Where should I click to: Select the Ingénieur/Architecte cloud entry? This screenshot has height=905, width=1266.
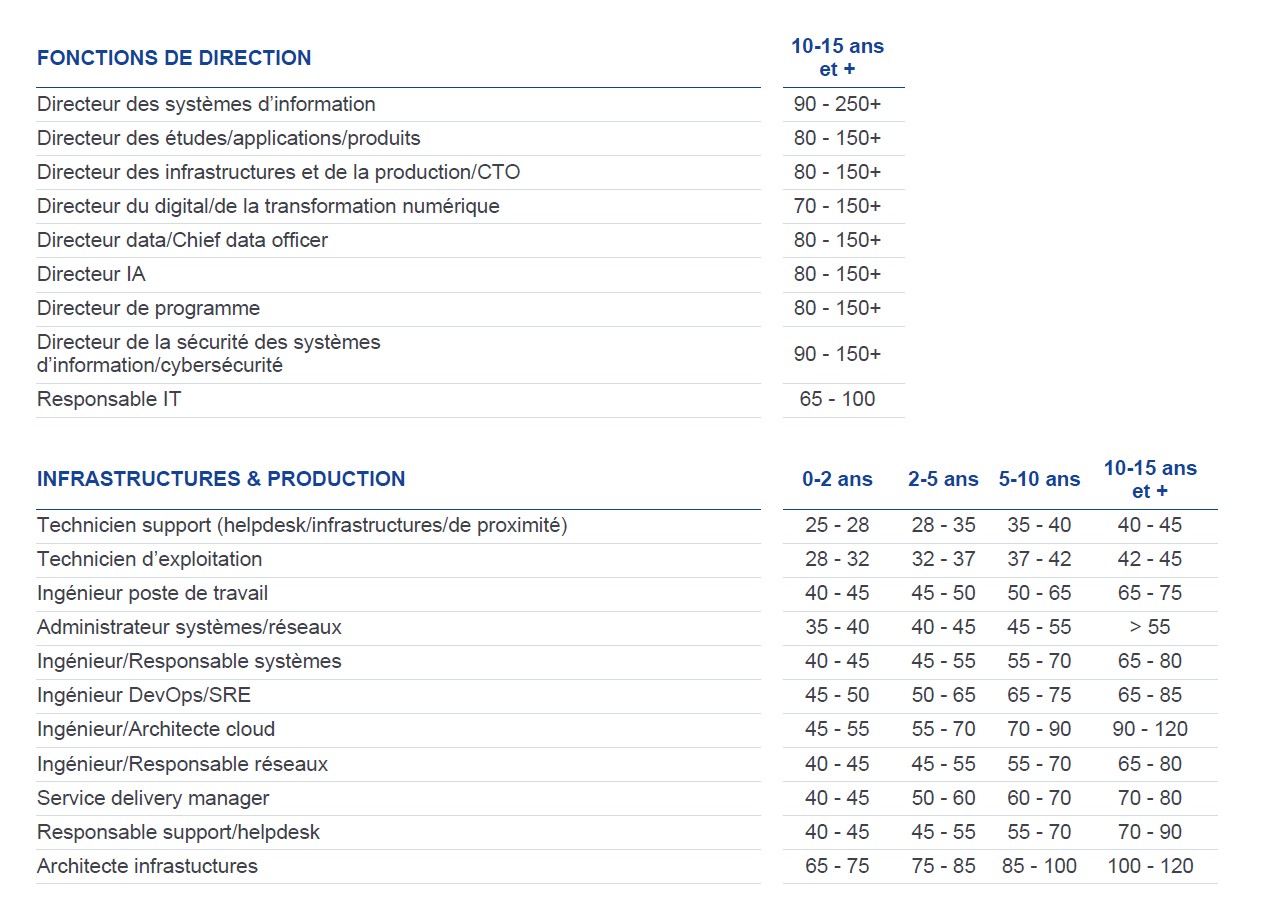point(155,729)
